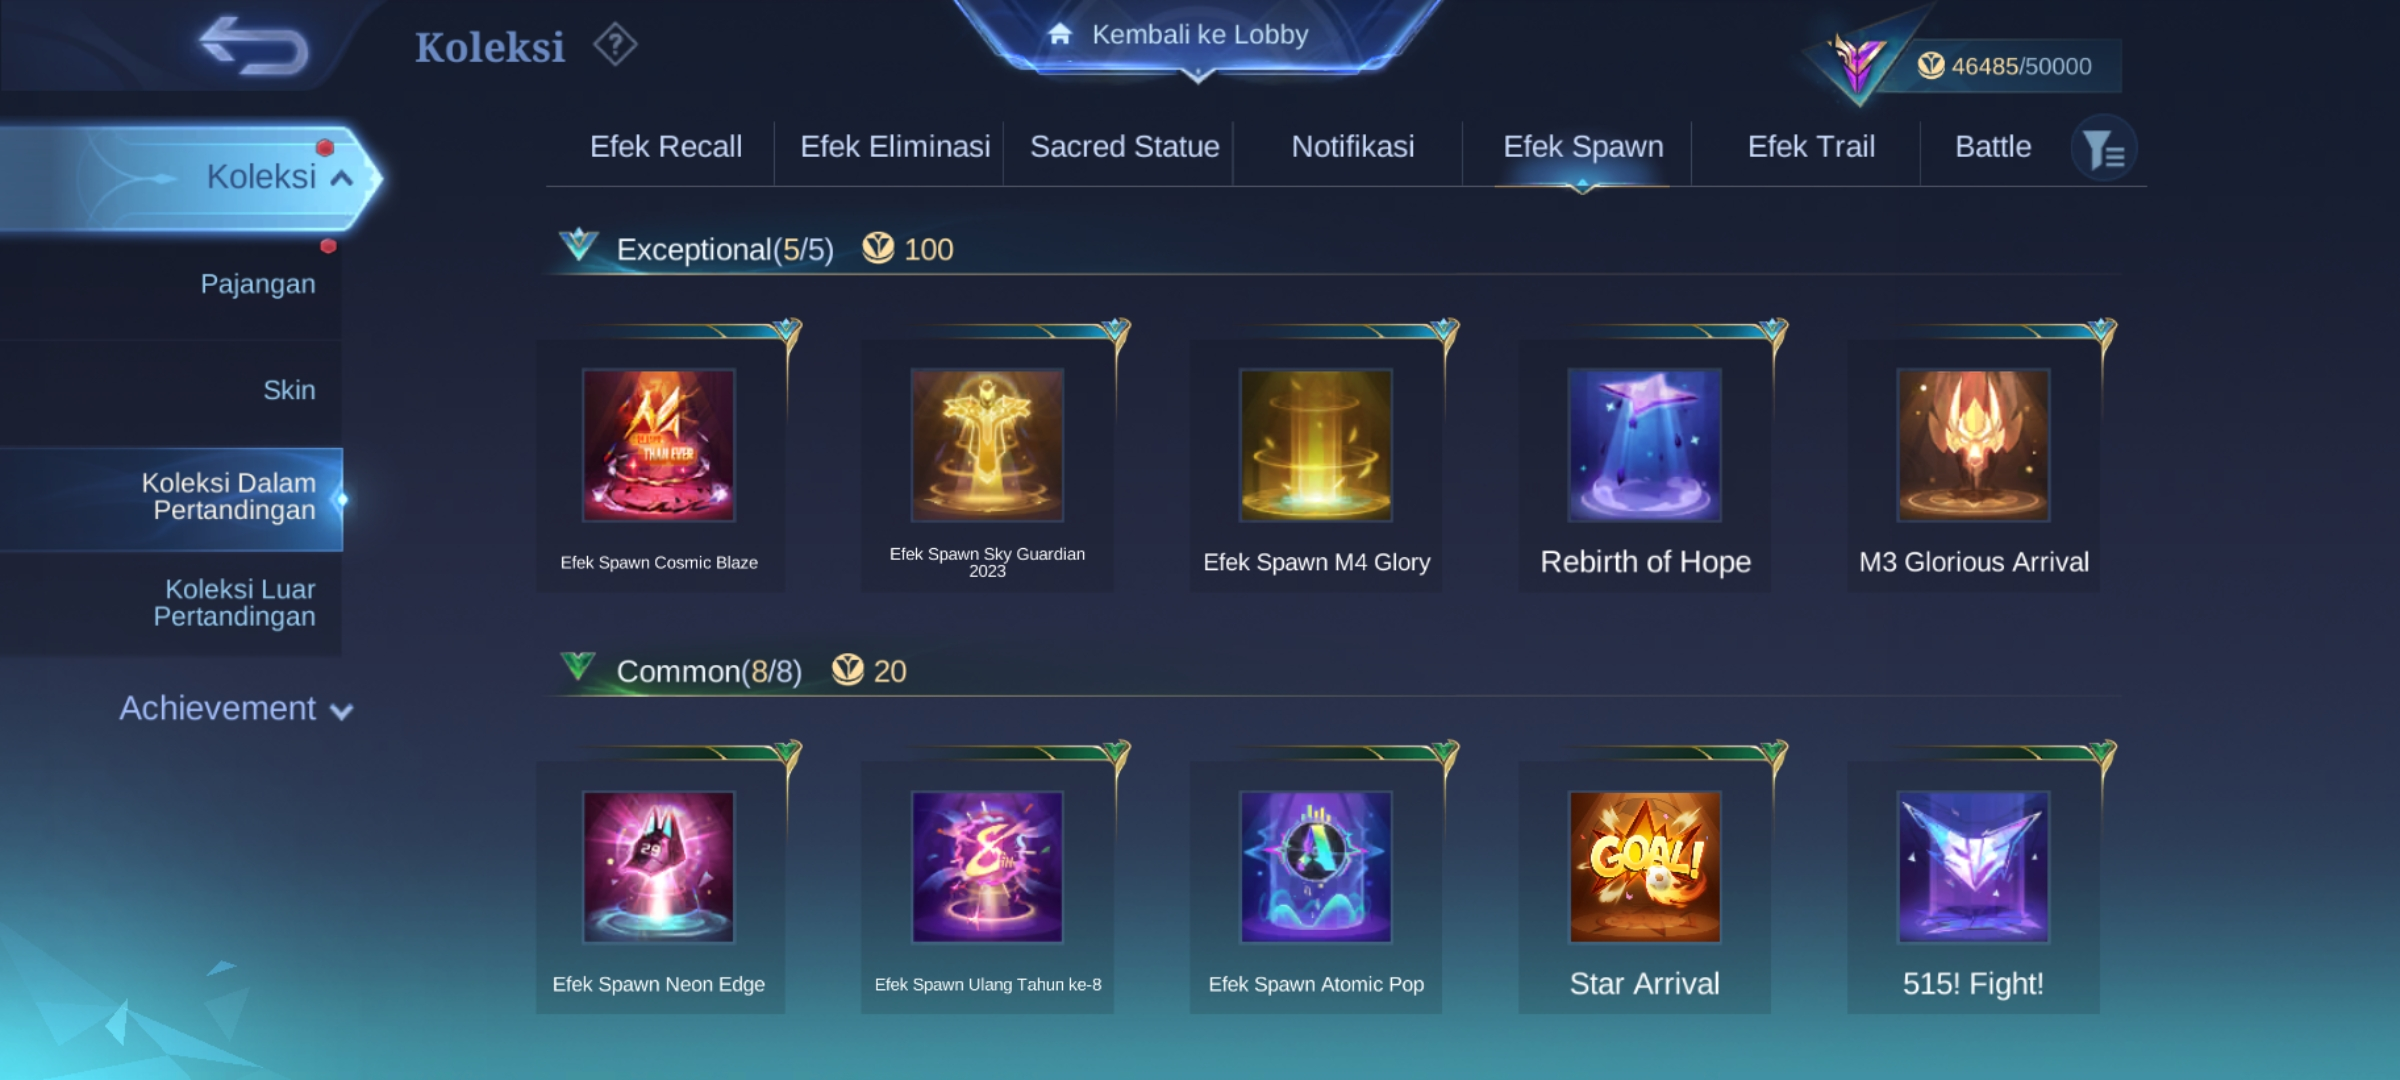Click the back arrow icon
The image size is (2400, 1080).
[x=253, y=46]
